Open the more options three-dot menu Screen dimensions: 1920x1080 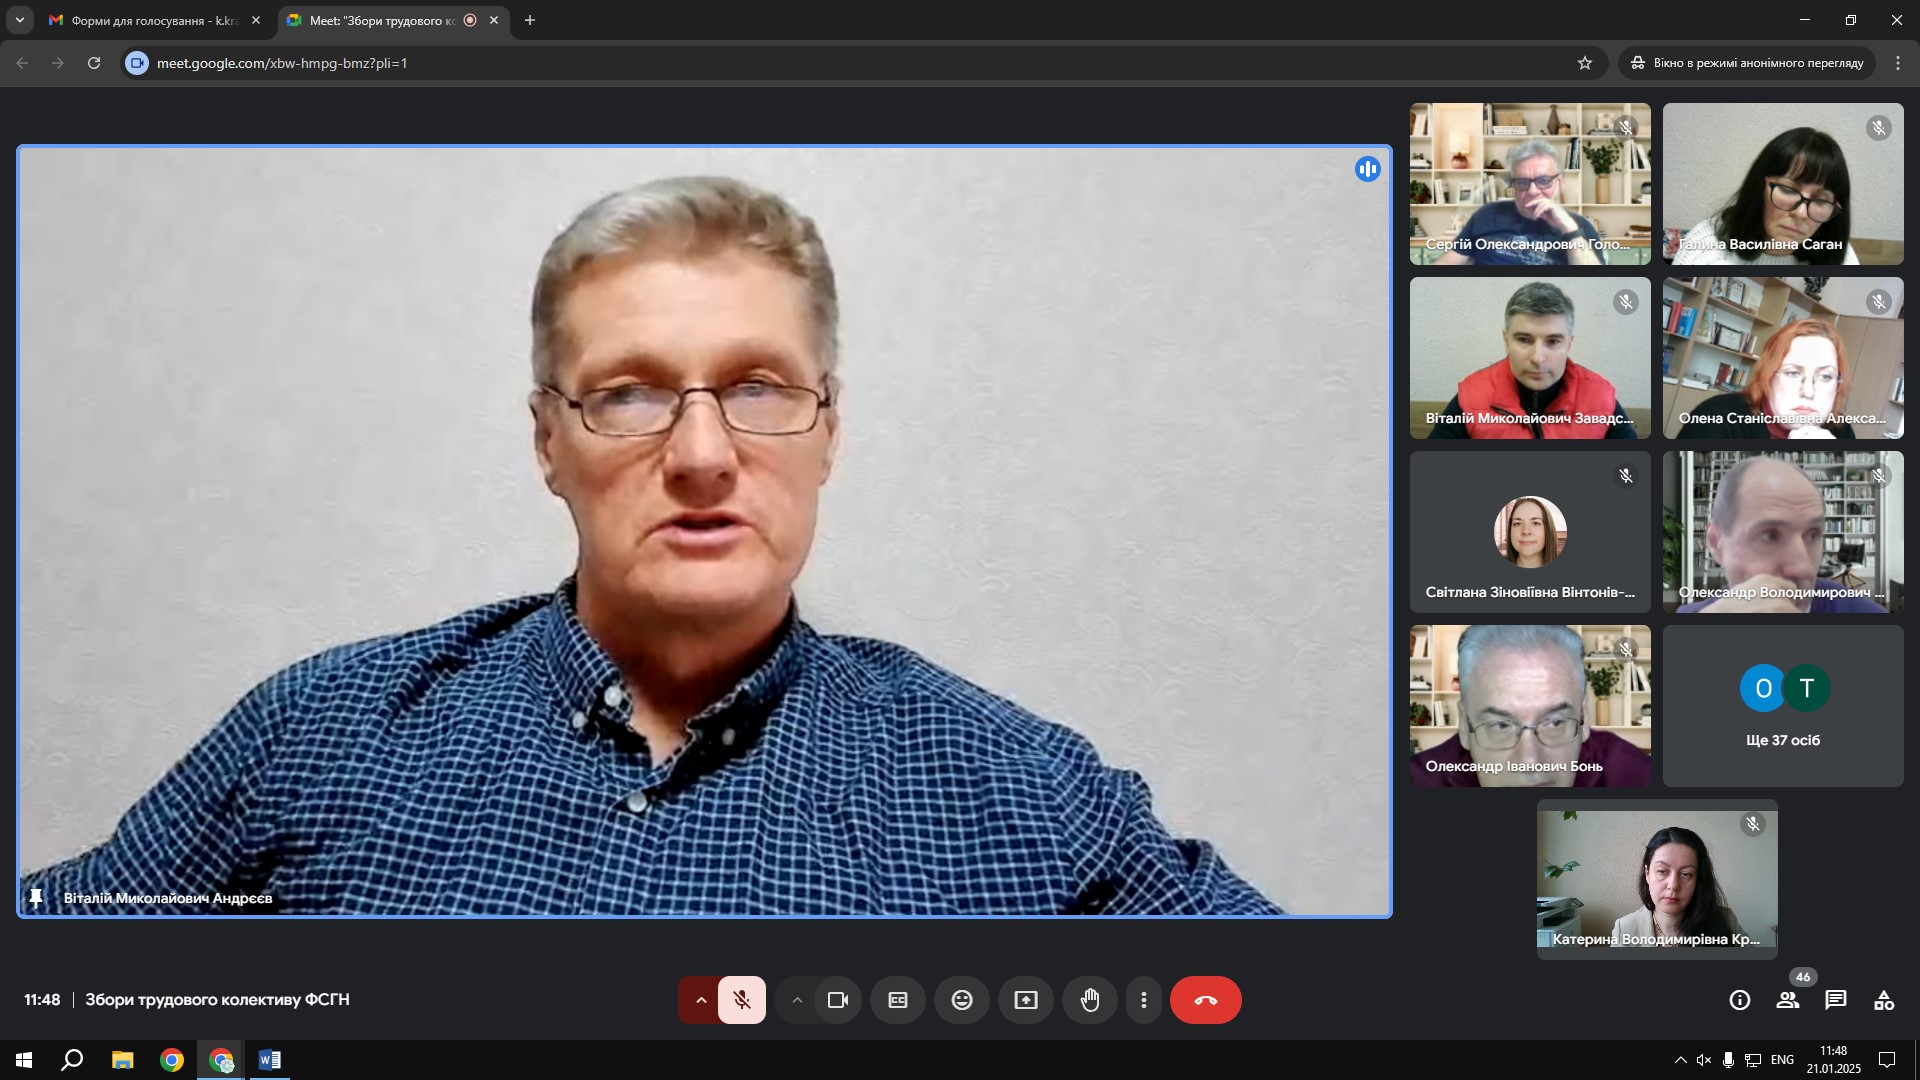pos(1144,1000)
